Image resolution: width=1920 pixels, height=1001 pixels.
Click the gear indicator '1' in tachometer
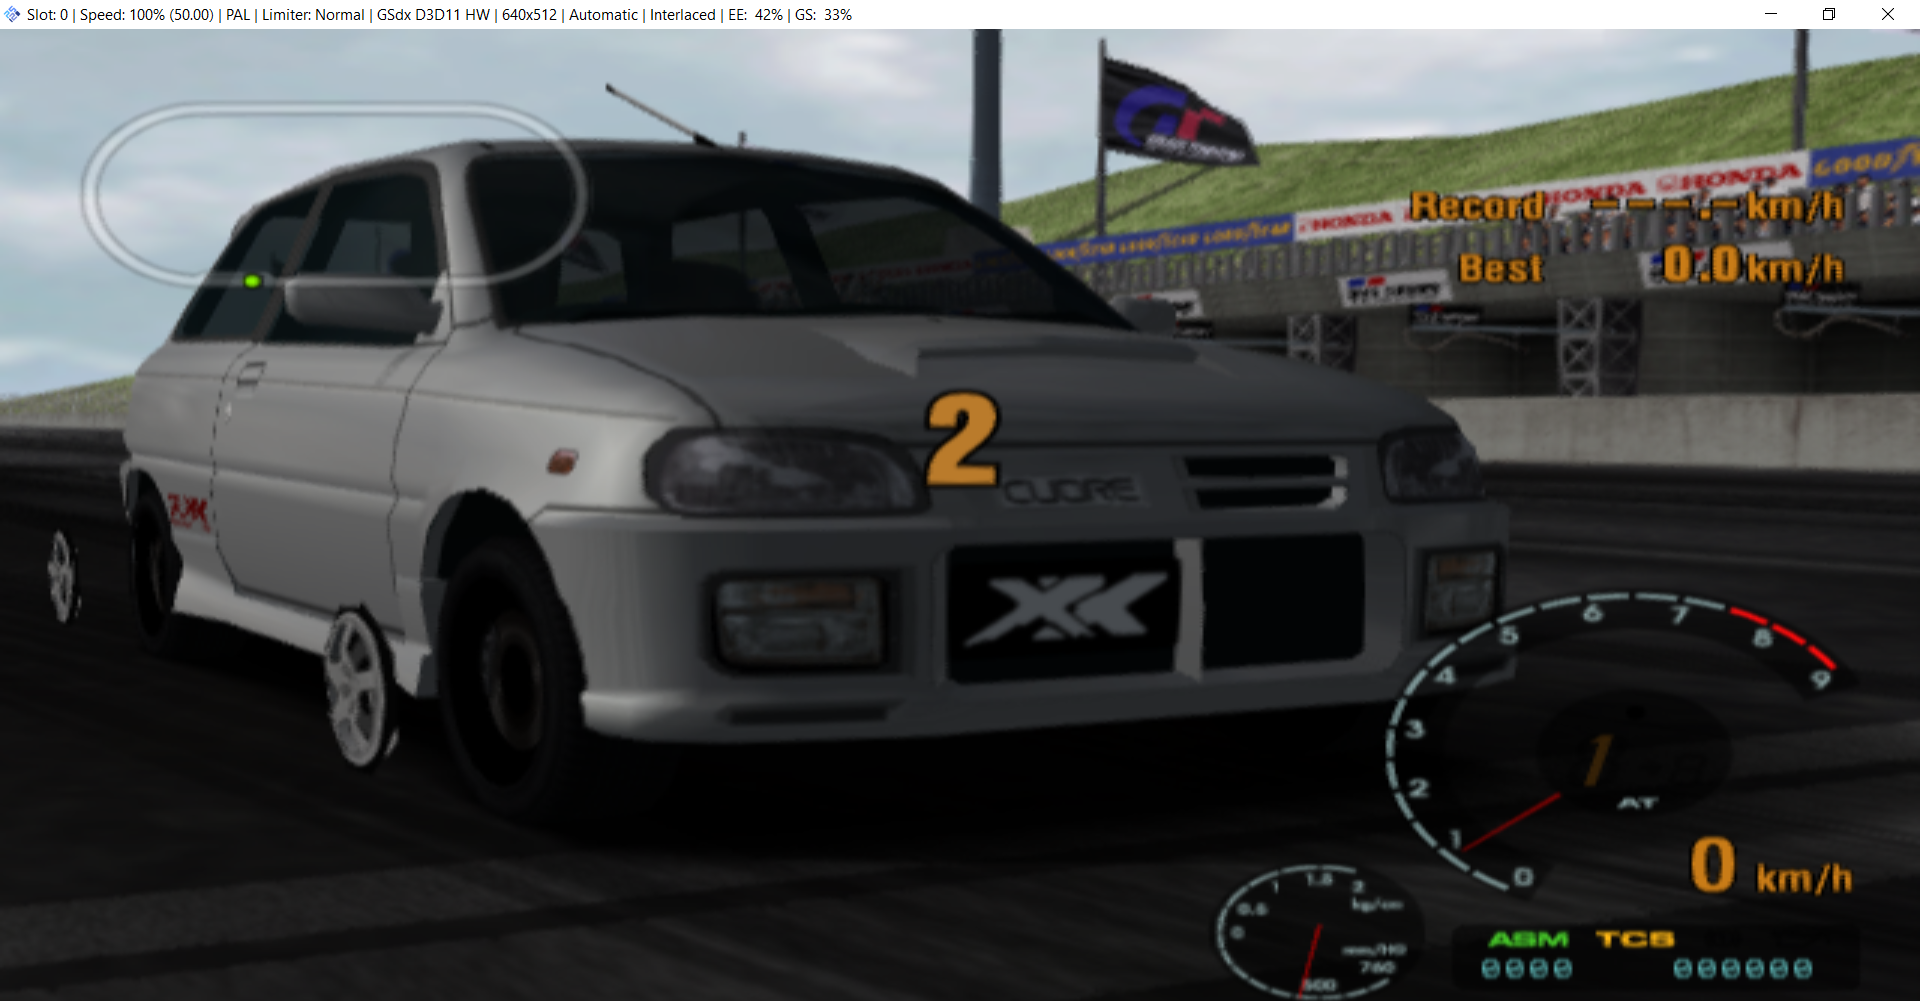coord(1599,759)
